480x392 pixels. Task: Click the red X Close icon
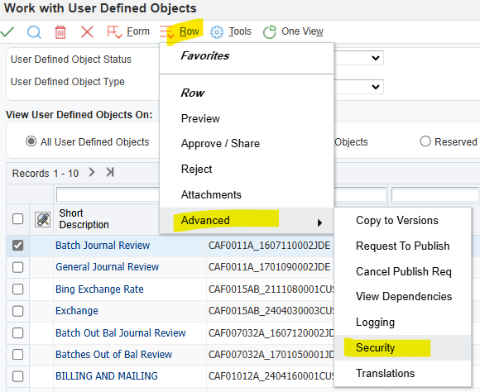coord(87,32)
